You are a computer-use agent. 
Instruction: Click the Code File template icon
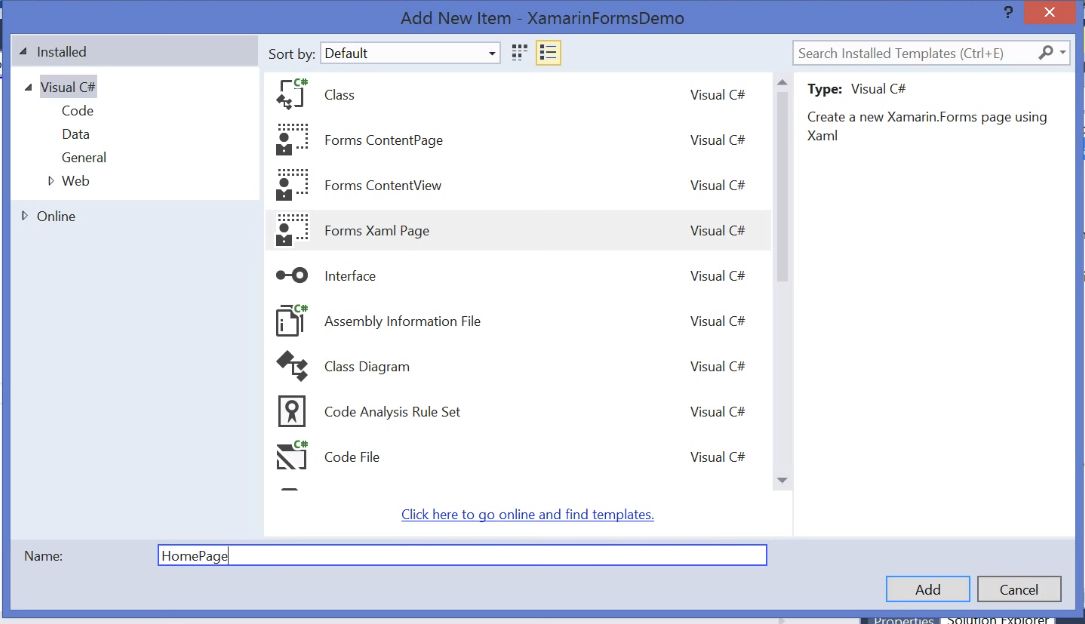(291, 457)
